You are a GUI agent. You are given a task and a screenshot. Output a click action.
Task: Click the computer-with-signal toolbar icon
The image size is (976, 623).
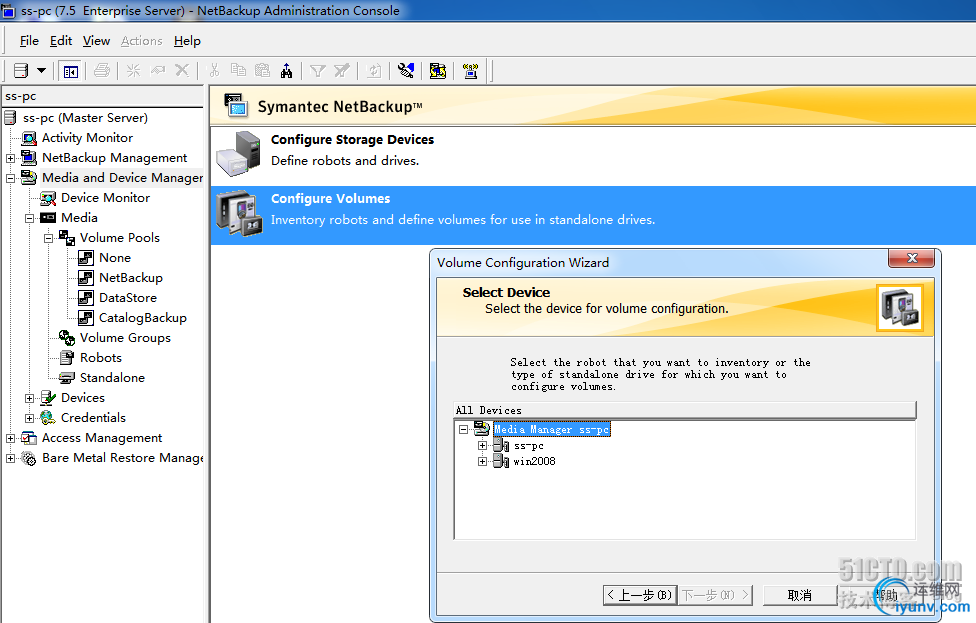tap(471, 71)
